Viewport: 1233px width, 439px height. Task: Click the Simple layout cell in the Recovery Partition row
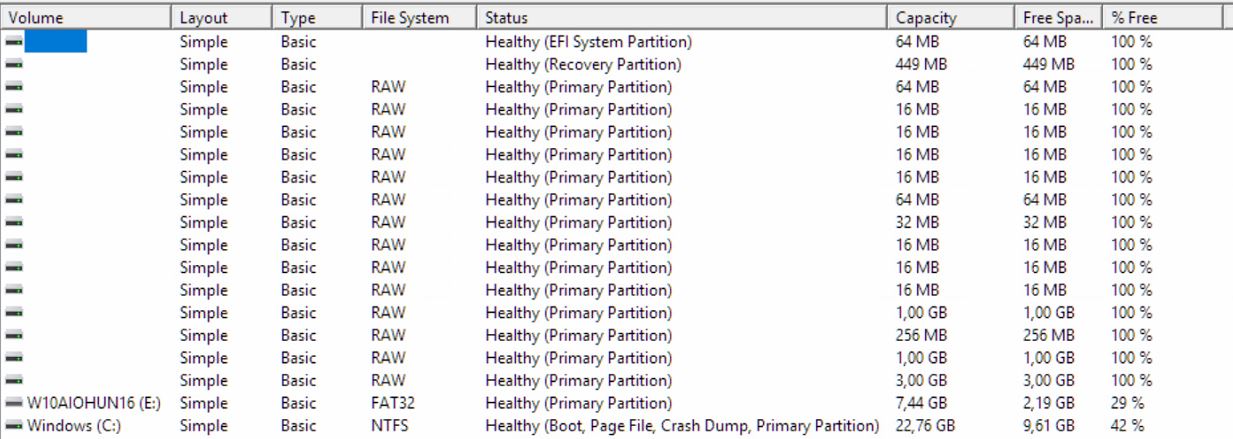[x=203, y=65]
